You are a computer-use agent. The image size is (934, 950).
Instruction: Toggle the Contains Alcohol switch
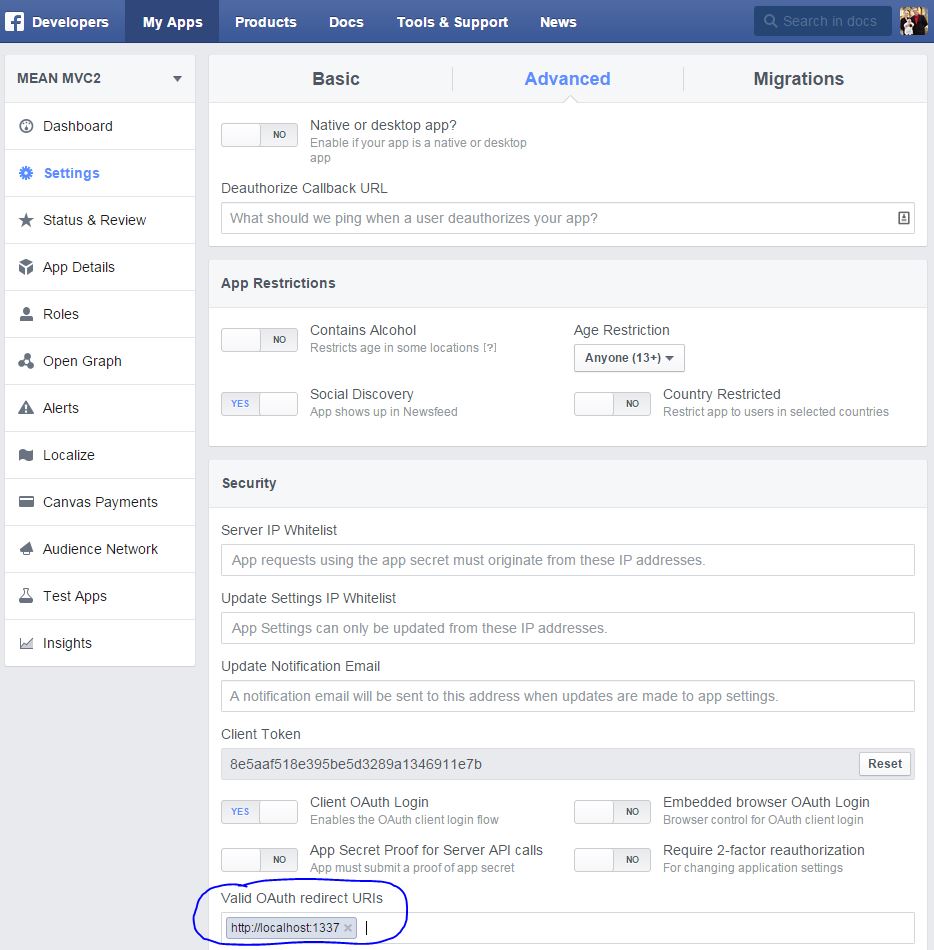(x=259, y=340)
